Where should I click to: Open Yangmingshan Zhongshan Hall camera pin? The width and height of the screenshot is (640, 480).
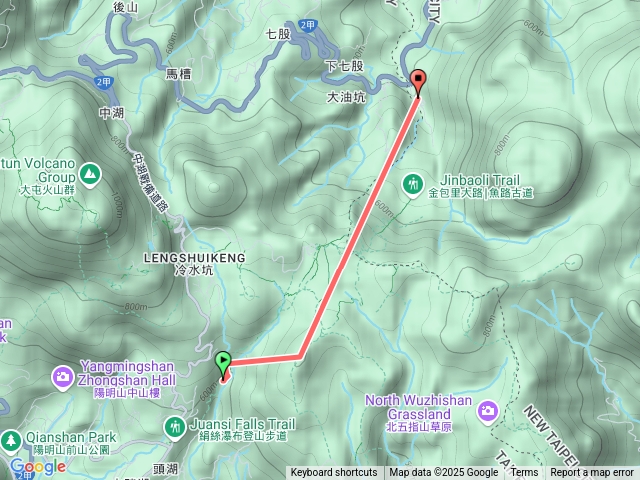(62, 378)
